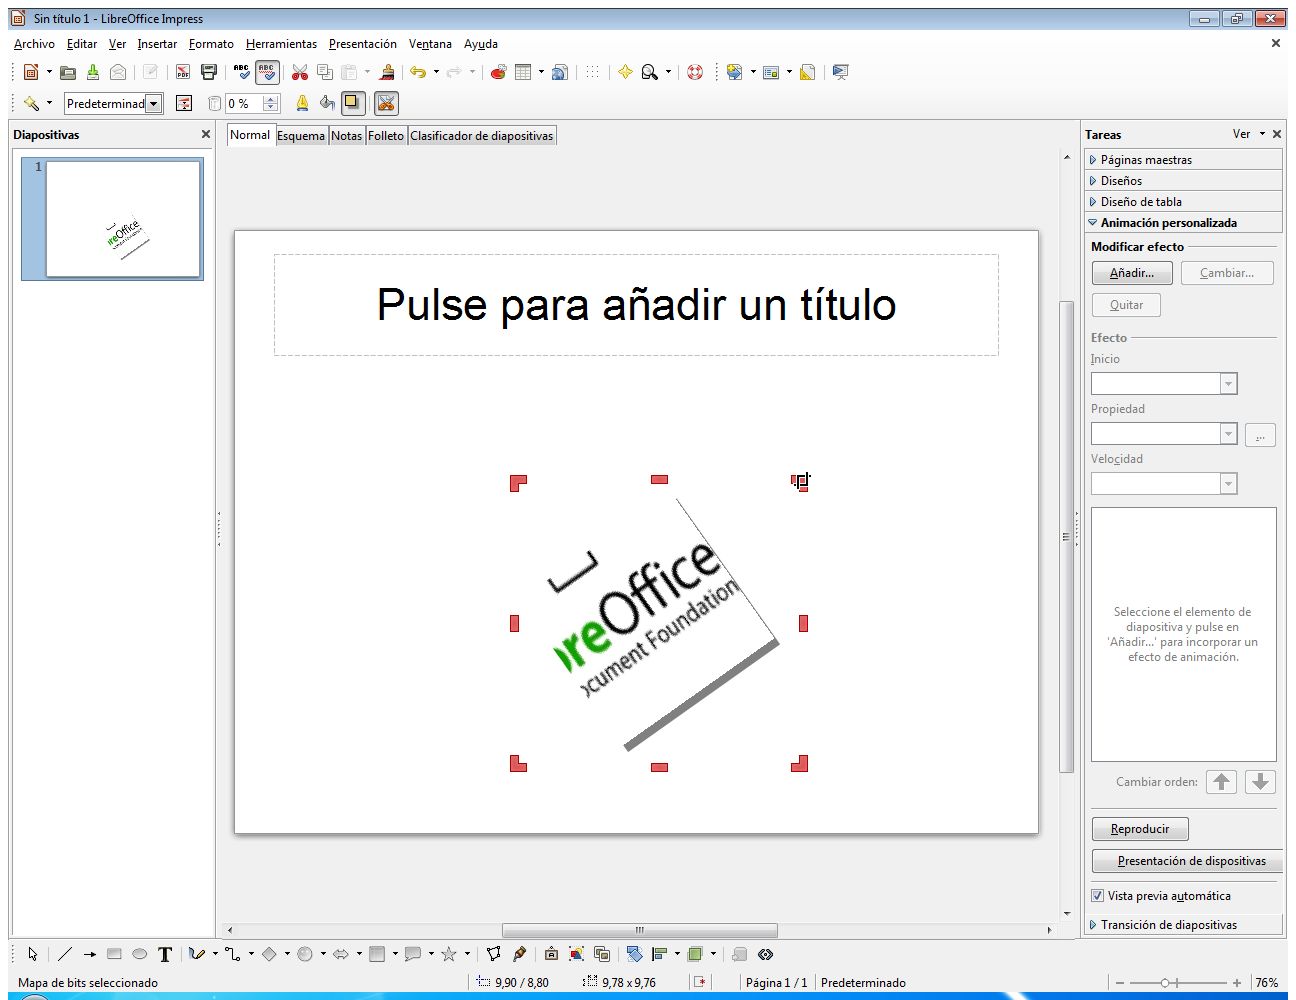Click the Clone formatting paintbrush icon
1296x1000 pixels.
click(387, 72)
